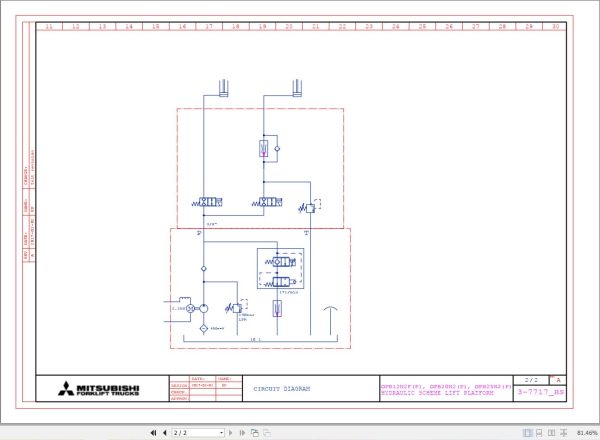Click the previous view icon
Viewport: 600px width, 440px height.
coord(254,433)
